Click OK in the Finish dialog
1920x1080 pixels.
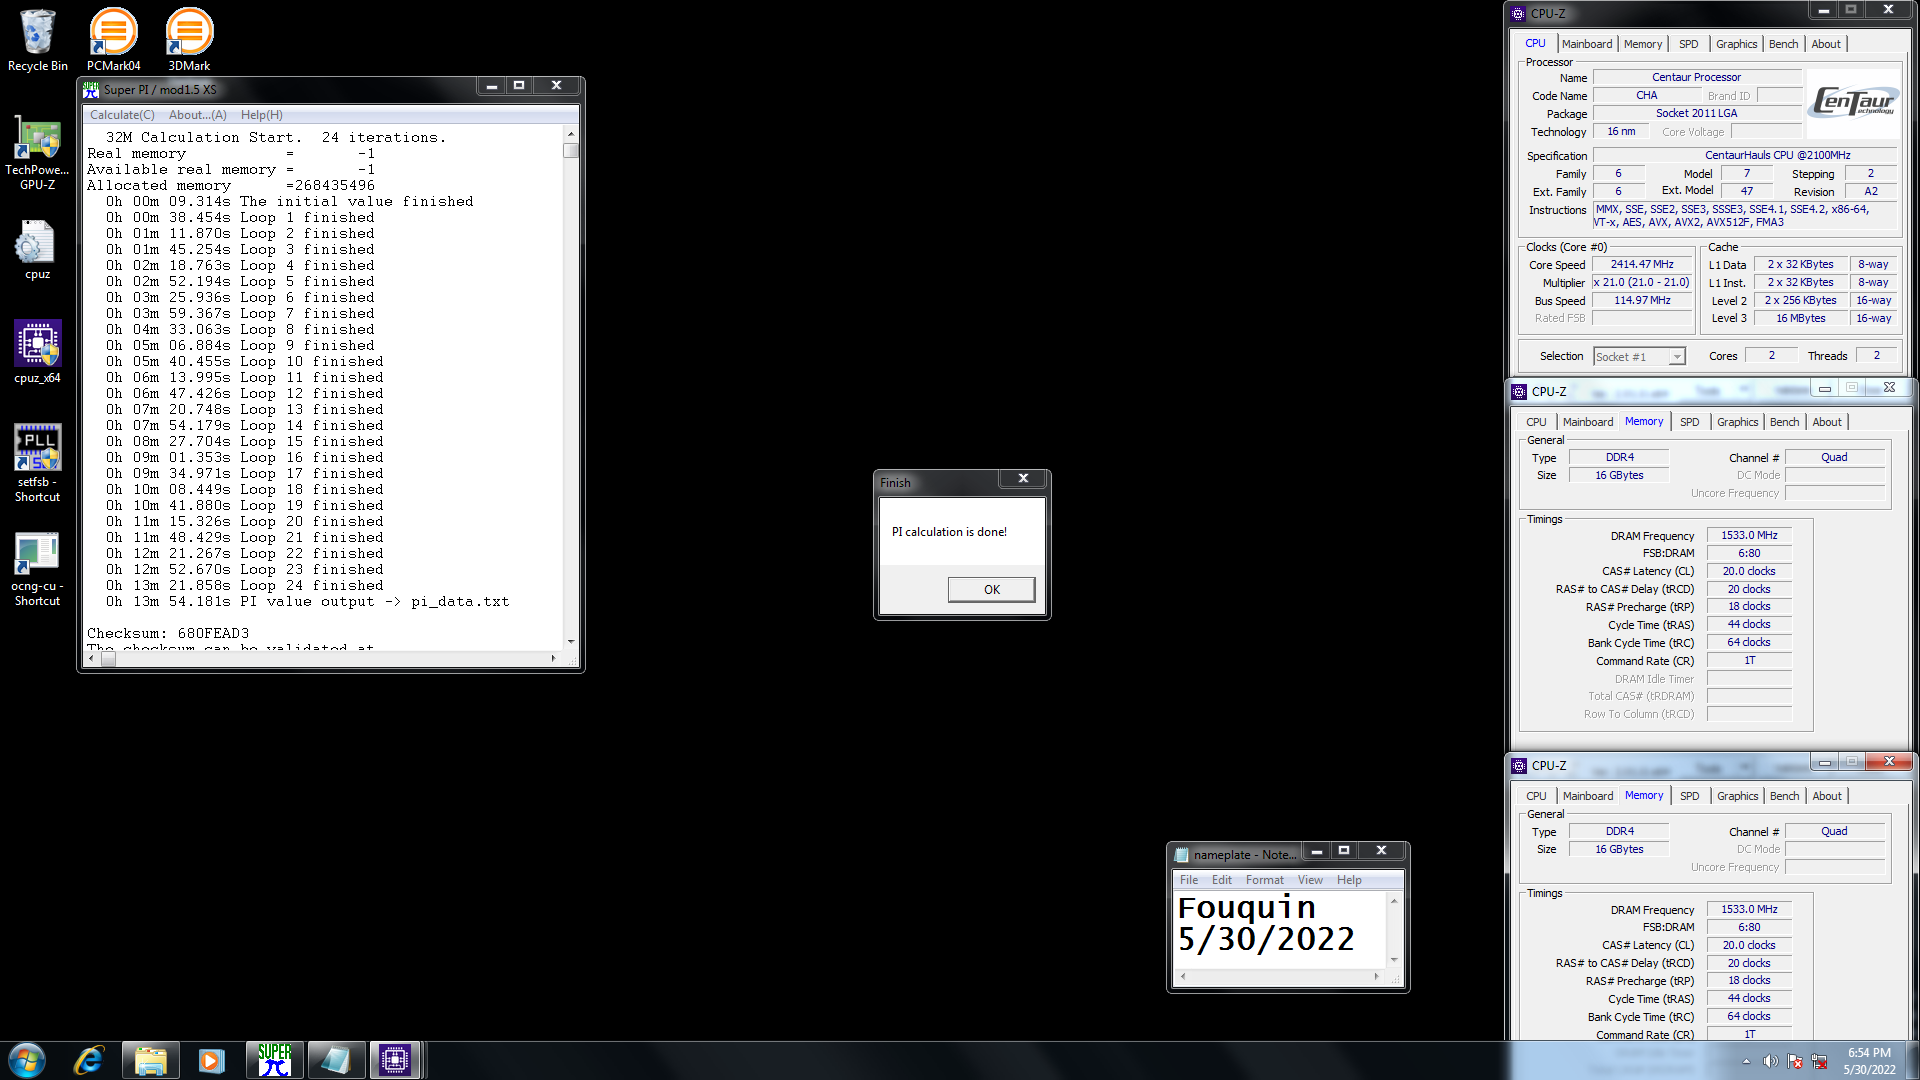991,589
